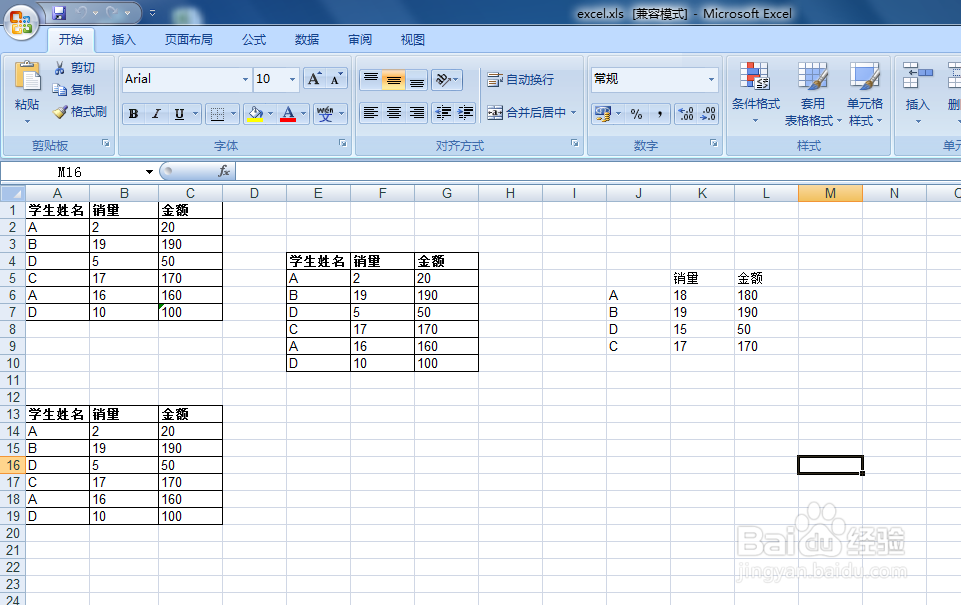Click the Office button orb
The width and height of the screenshot is (961, 605).
[x=21, y=22]
